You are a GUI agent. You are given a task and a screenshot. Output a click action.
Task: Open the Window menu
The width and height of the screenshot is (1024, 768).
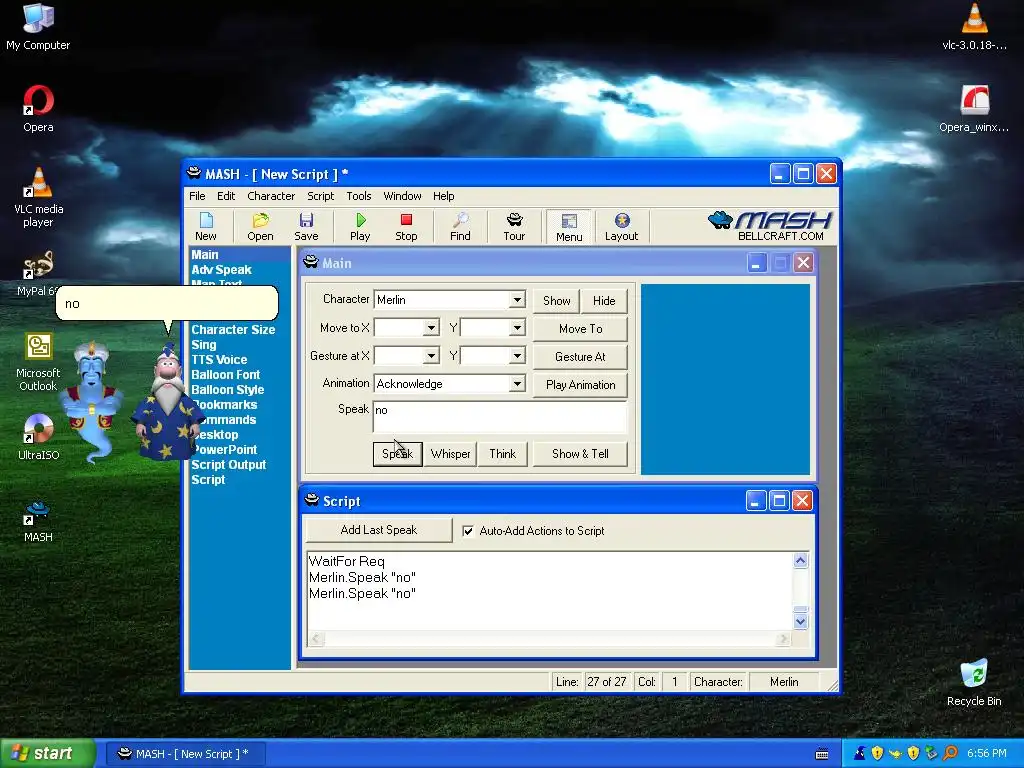point(402,196)
